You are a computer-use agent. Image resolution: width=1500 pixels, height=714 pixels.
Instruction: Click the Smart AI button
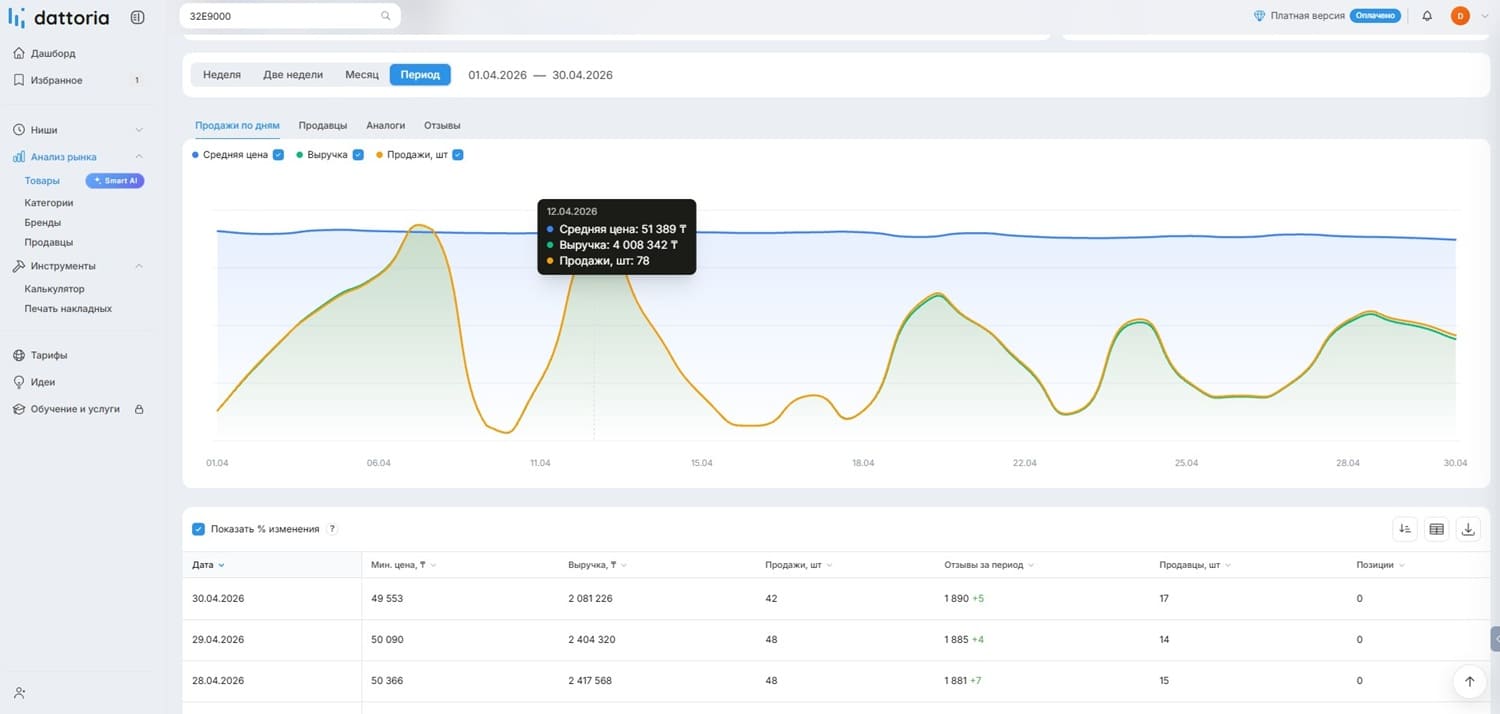pos(115,181)
